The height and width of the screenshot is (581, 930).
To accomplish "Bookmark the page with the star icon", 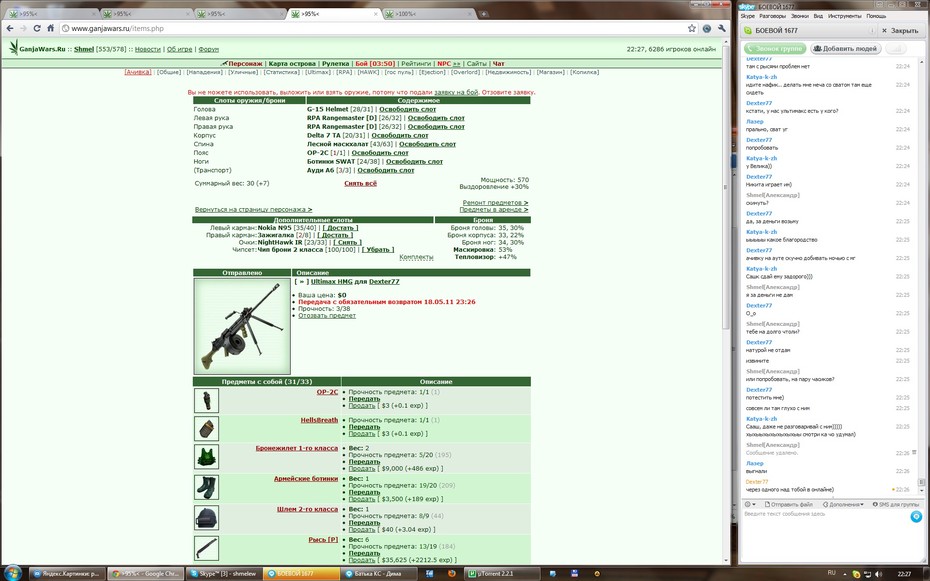I will pyautogui.click(x=692, y=28).
